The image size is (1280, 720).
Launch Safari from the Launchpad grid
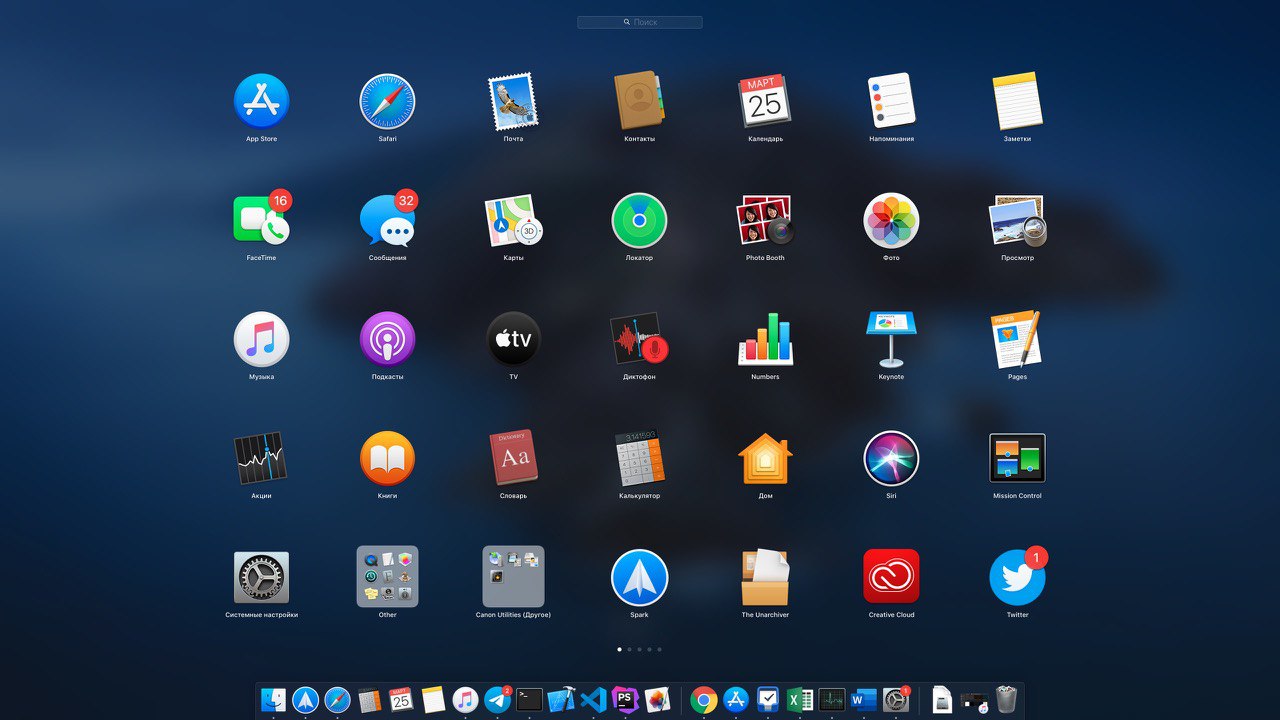387,101
